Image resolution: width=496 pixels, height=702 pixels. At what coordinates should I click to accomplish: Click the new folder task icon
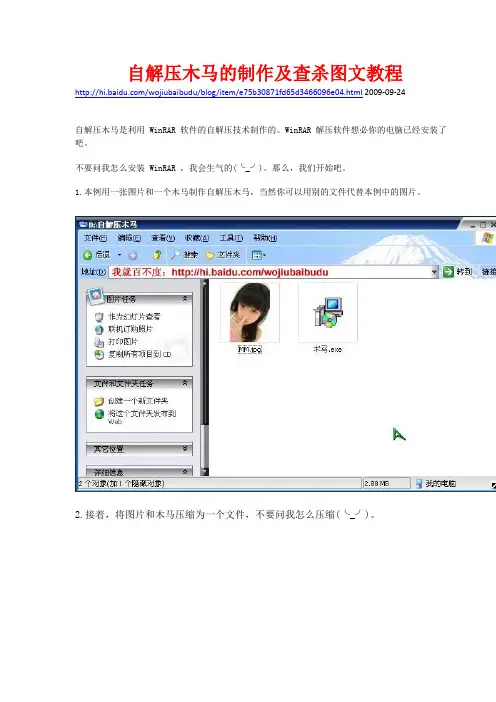click(x=99, y=401)
